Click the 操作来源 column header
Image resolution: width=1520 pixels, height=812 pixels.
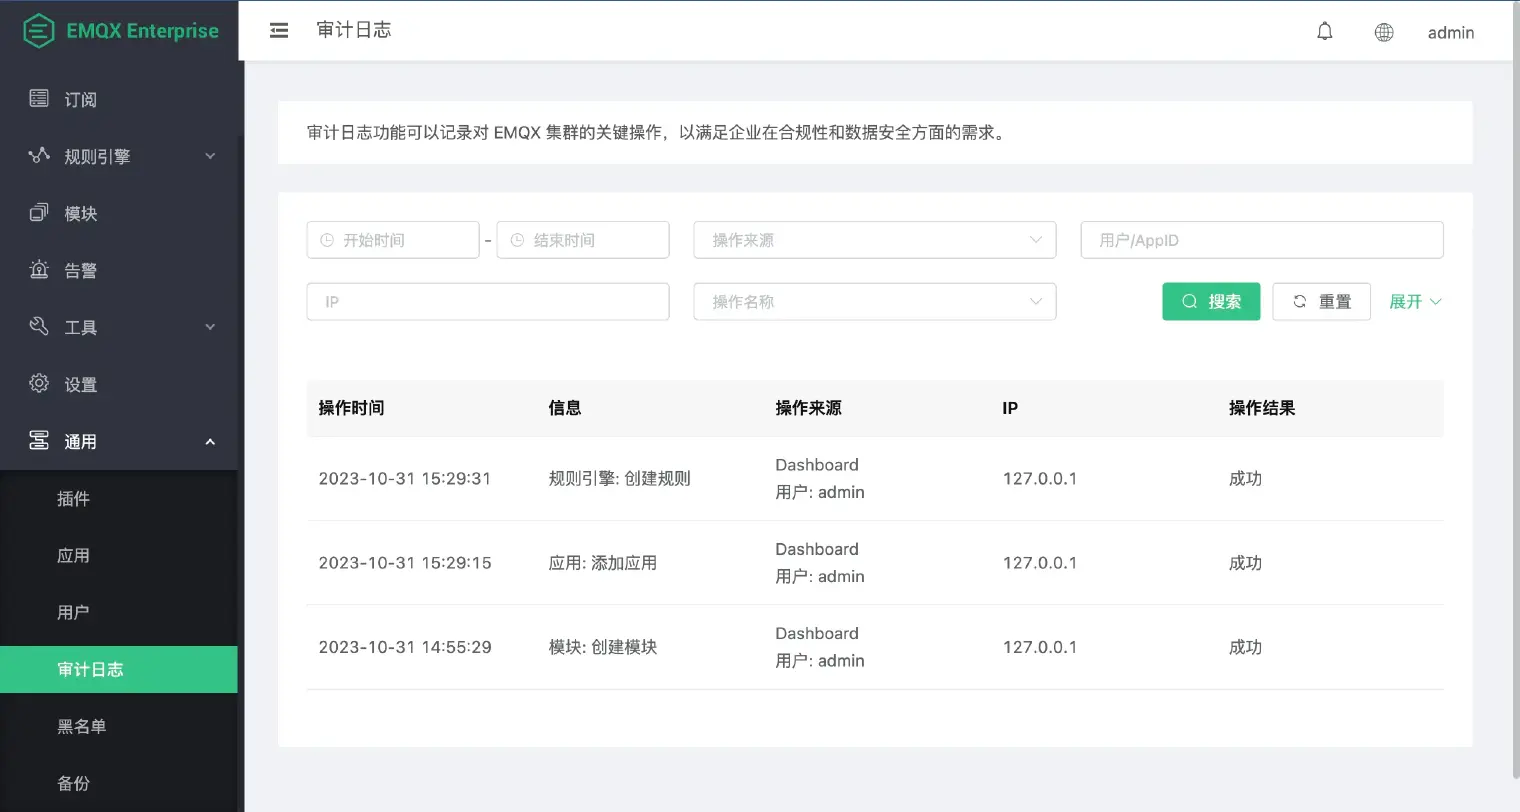pyautogui.click(x=808, y=408)
